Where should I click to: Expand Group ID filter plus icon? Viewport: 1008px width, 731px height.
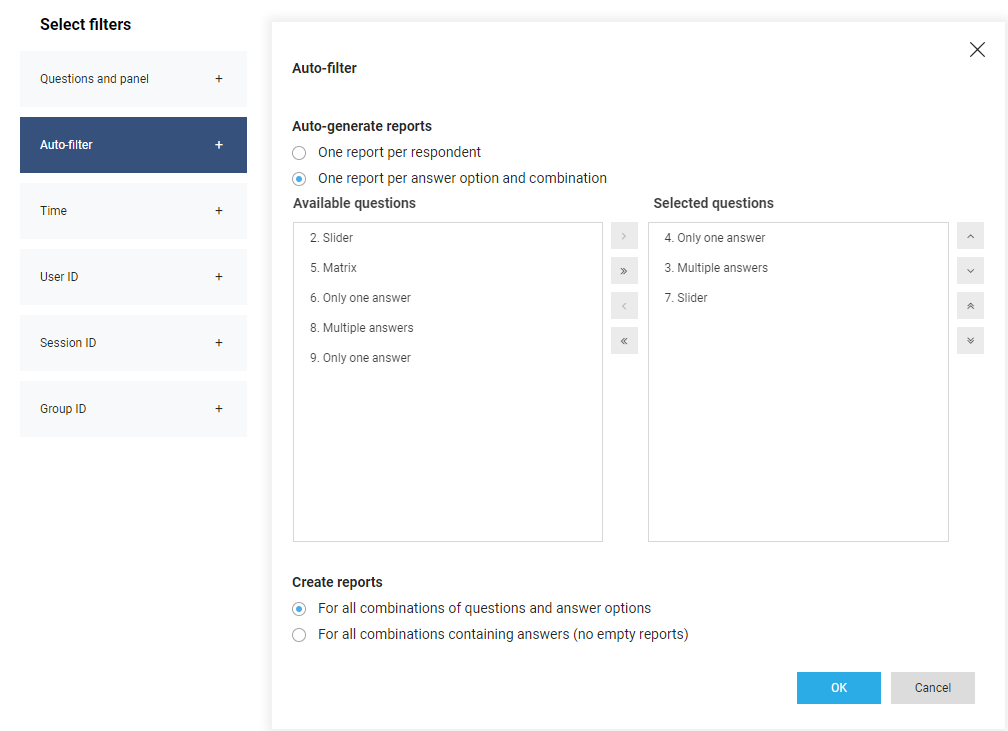(x=219, y=409)
